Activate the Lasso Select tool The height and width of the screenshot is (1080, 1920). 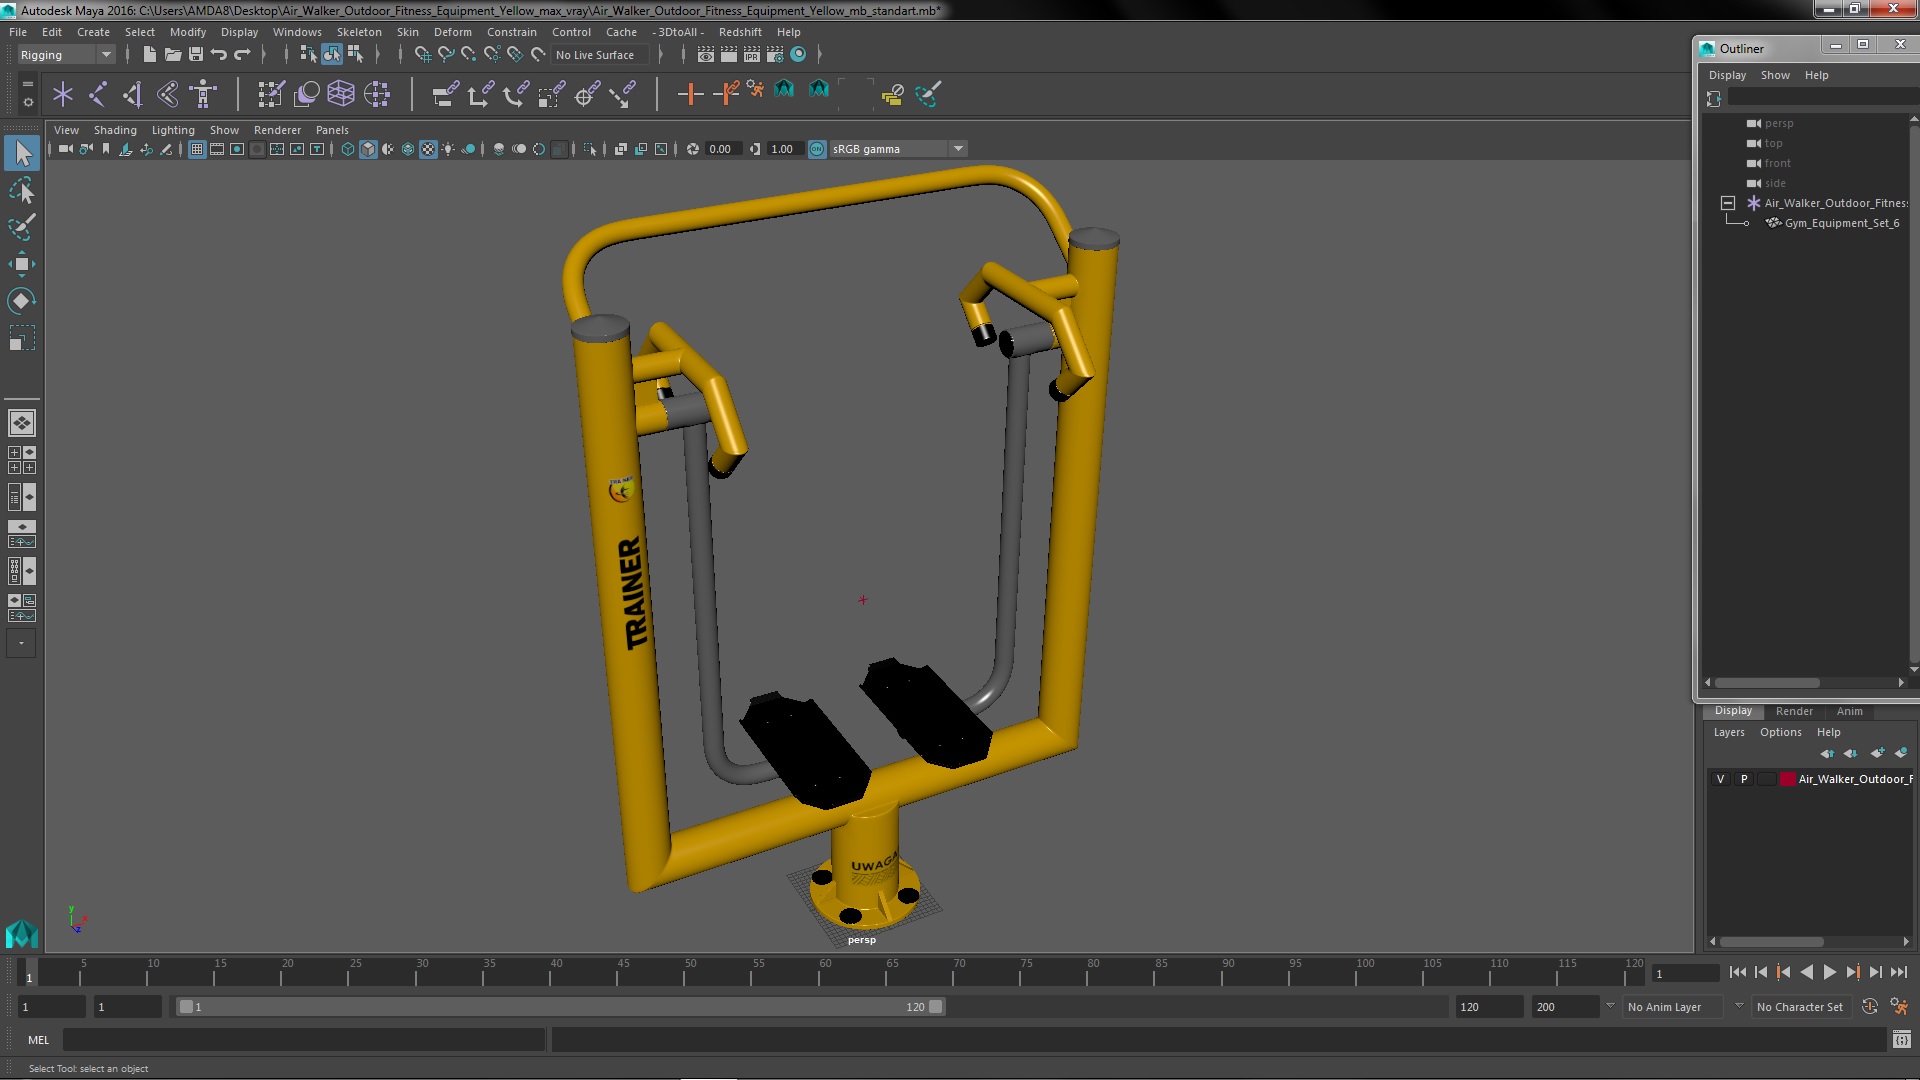click(x=22, y=190)
